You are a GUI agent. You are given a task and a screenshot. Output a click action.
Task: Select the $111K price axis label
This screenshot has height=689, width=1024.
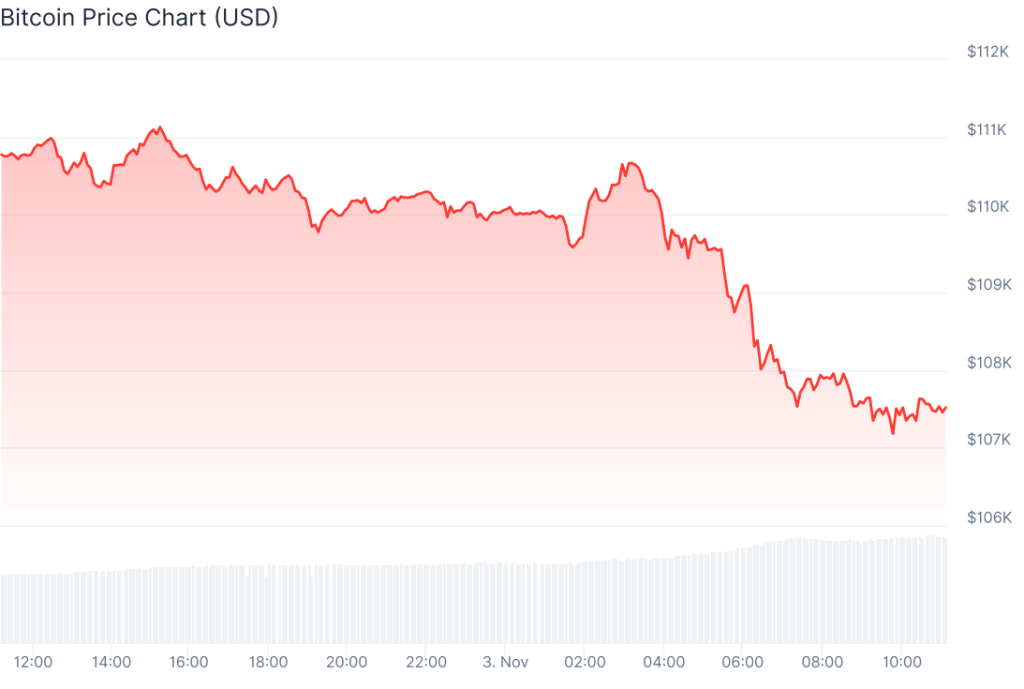point(988,129)
